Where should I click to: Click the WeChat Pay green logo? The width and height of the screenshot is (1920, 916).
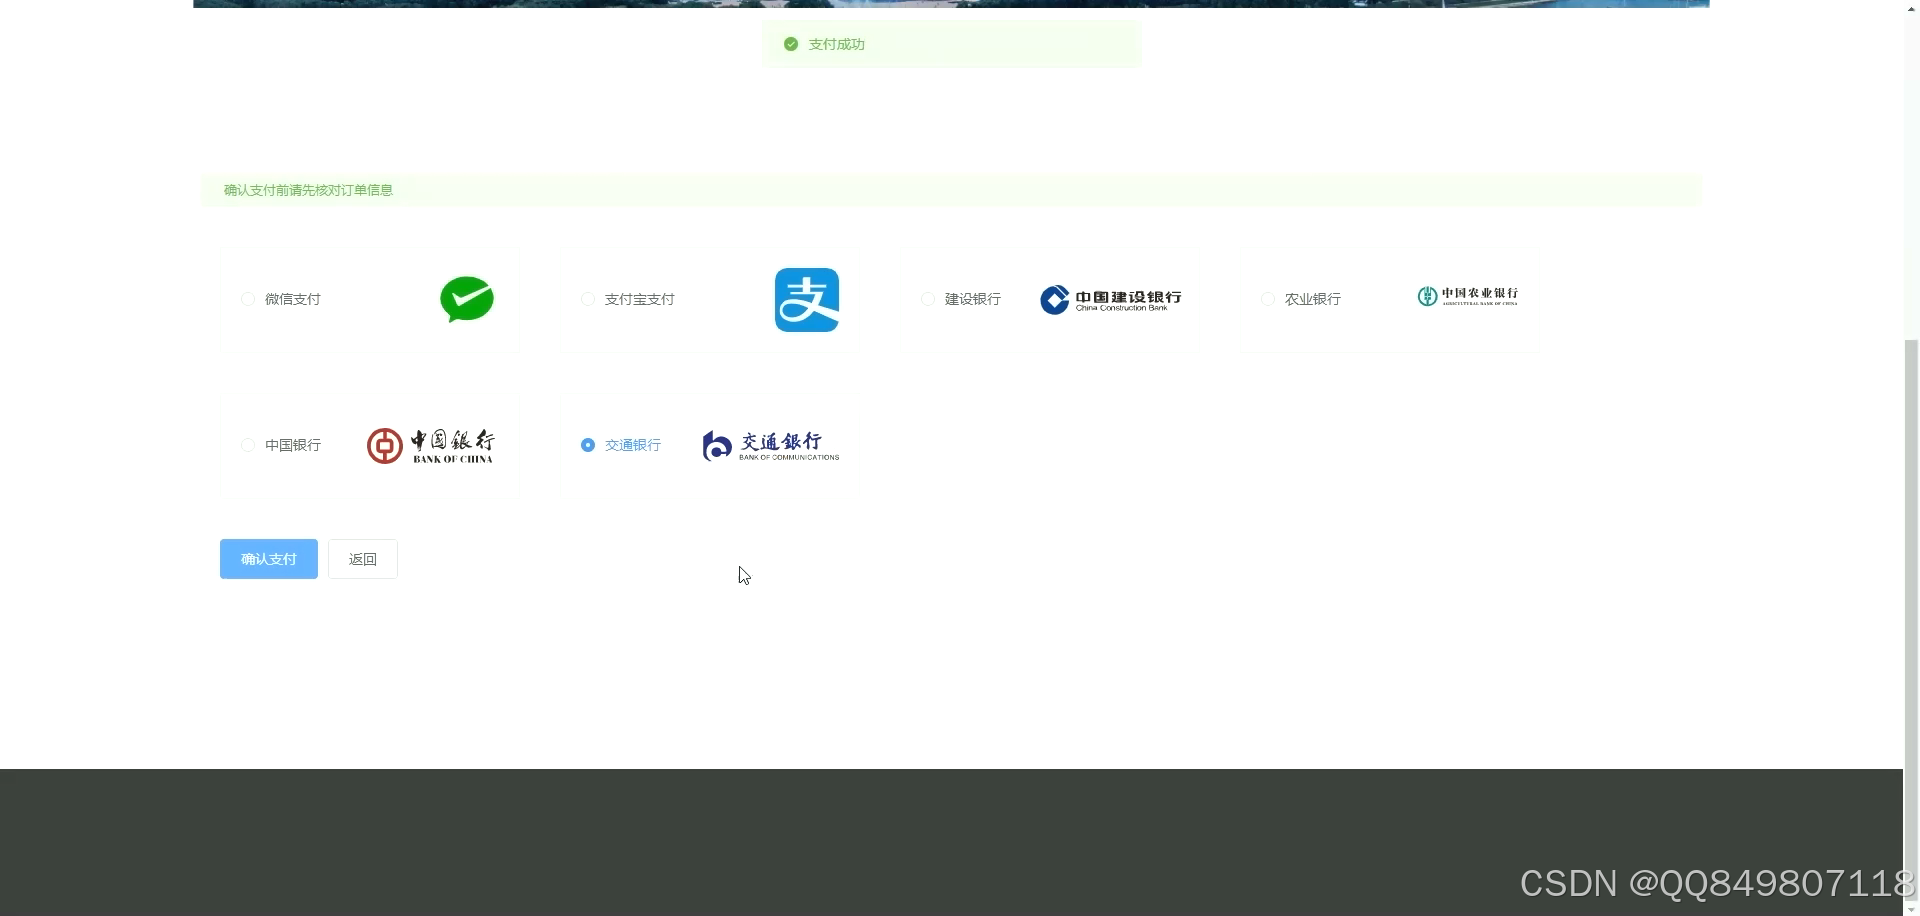click(x=467, y=299)
